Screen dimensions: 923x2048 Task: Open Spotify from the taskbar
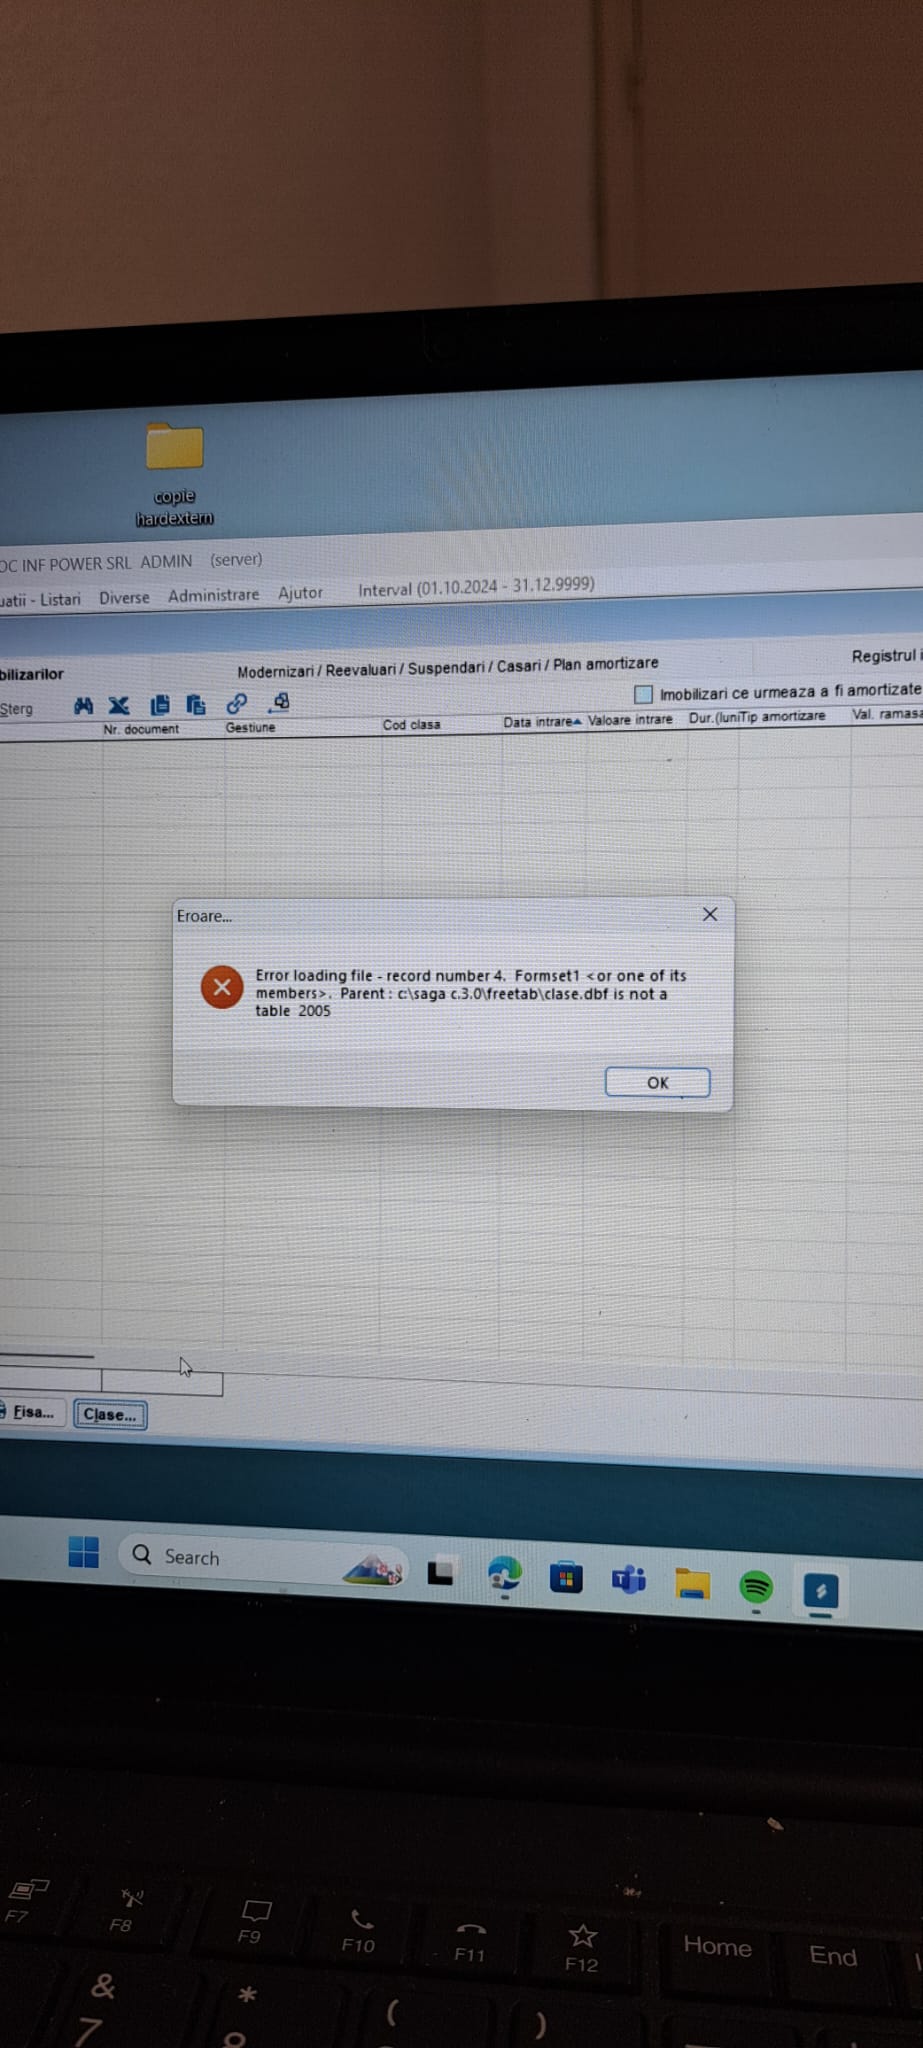pyautogui.click(x=756, y=1587)
